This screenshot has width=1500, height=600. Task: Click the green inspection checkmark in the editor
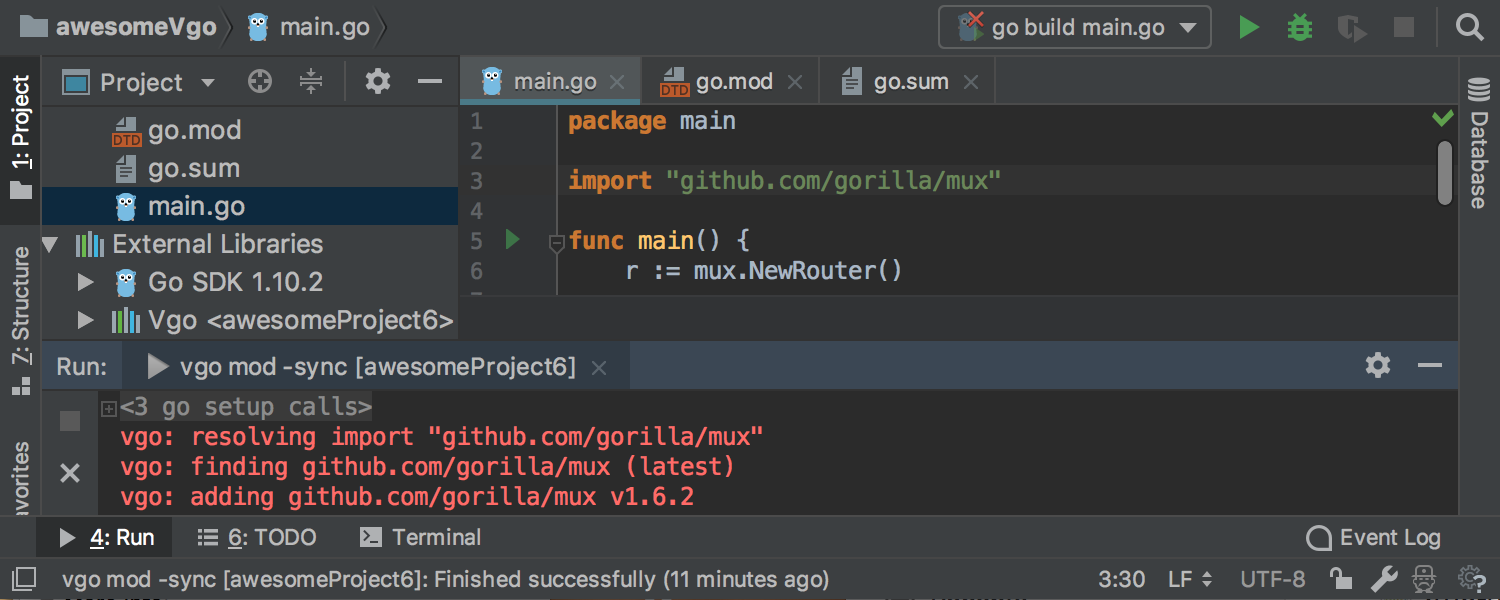[1442, 119]
